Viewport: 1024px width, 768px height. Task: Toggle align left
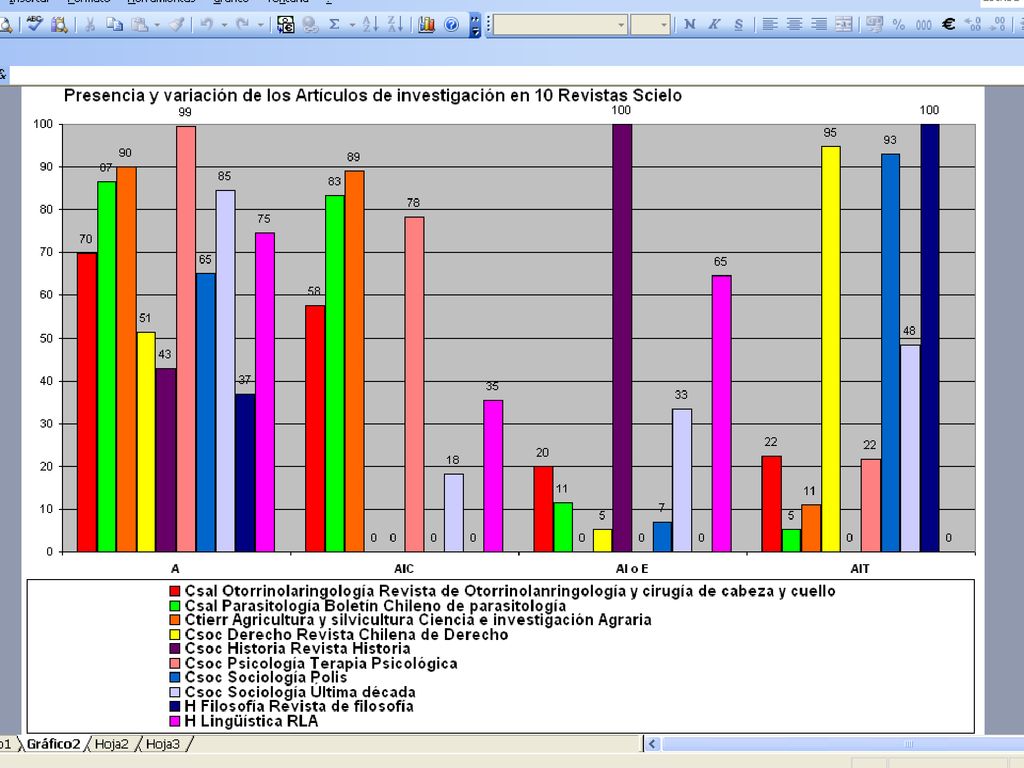click(x=770, y=25)
